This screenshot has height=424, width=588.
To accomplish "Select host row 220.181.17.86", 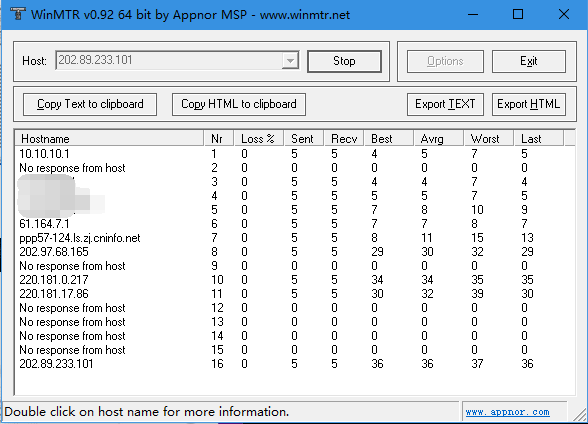I will (294, 294).
